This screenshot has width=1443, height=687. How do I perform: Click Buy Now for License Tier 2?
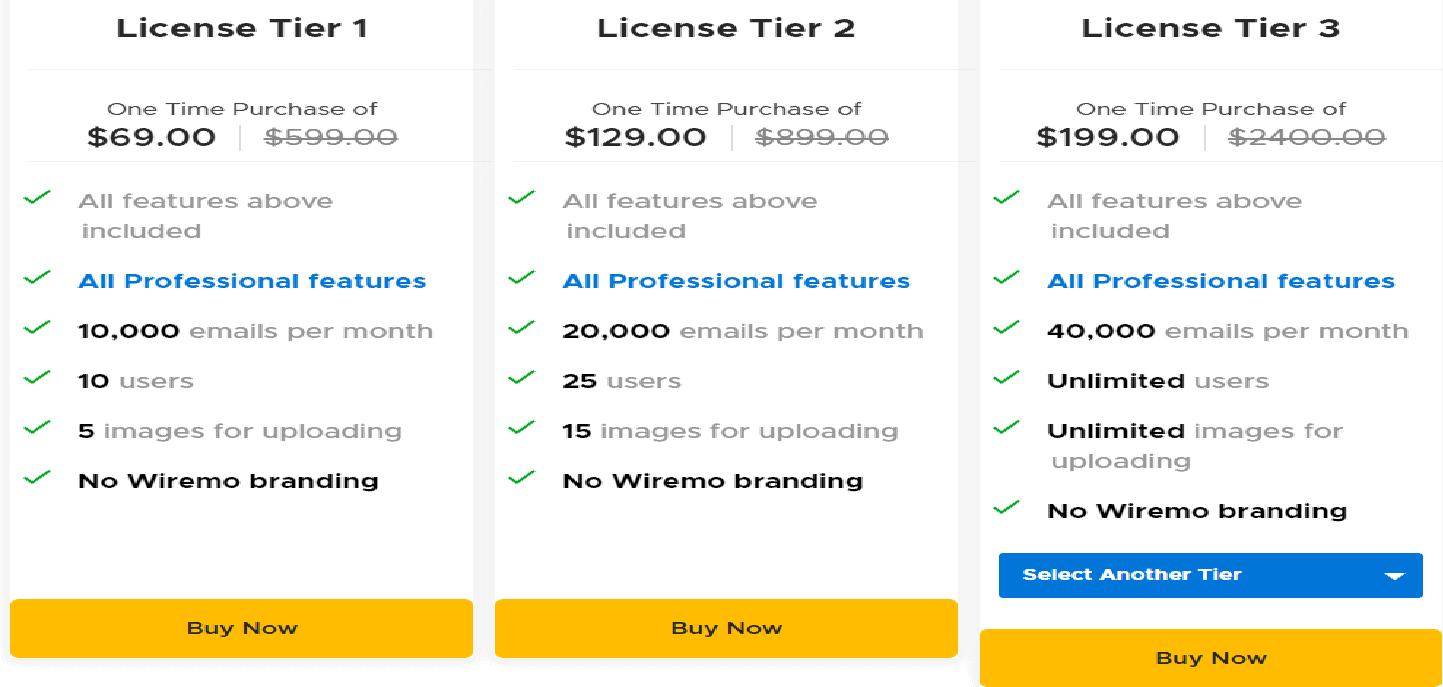[x=726, y=628]
